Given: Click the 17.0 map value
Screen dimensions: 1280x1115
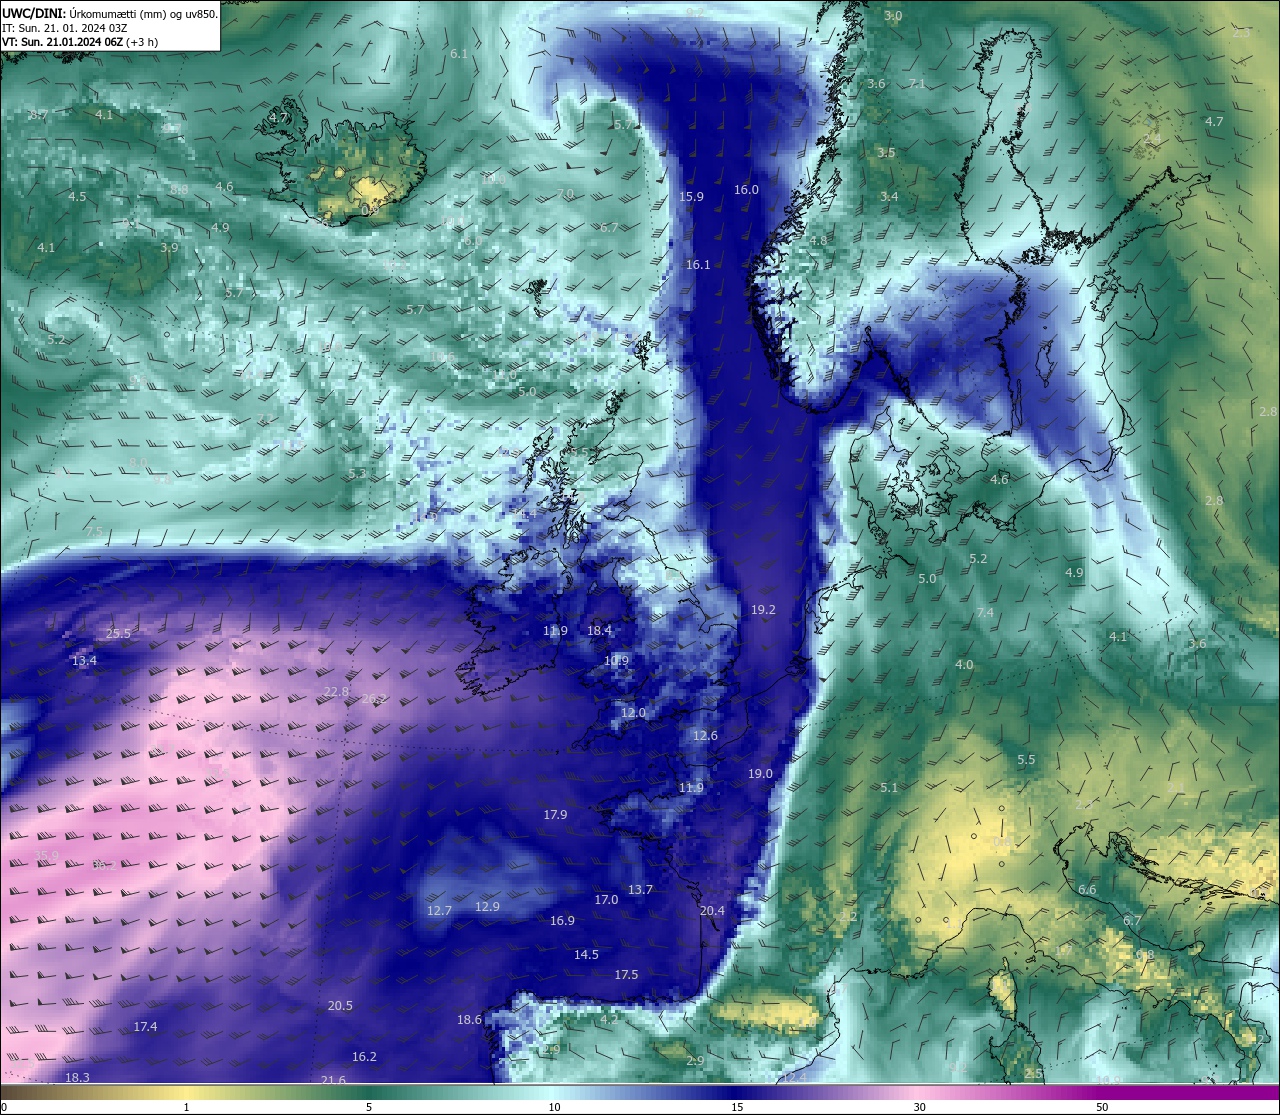Looking at the screenshot, I should tap(606, 899).
